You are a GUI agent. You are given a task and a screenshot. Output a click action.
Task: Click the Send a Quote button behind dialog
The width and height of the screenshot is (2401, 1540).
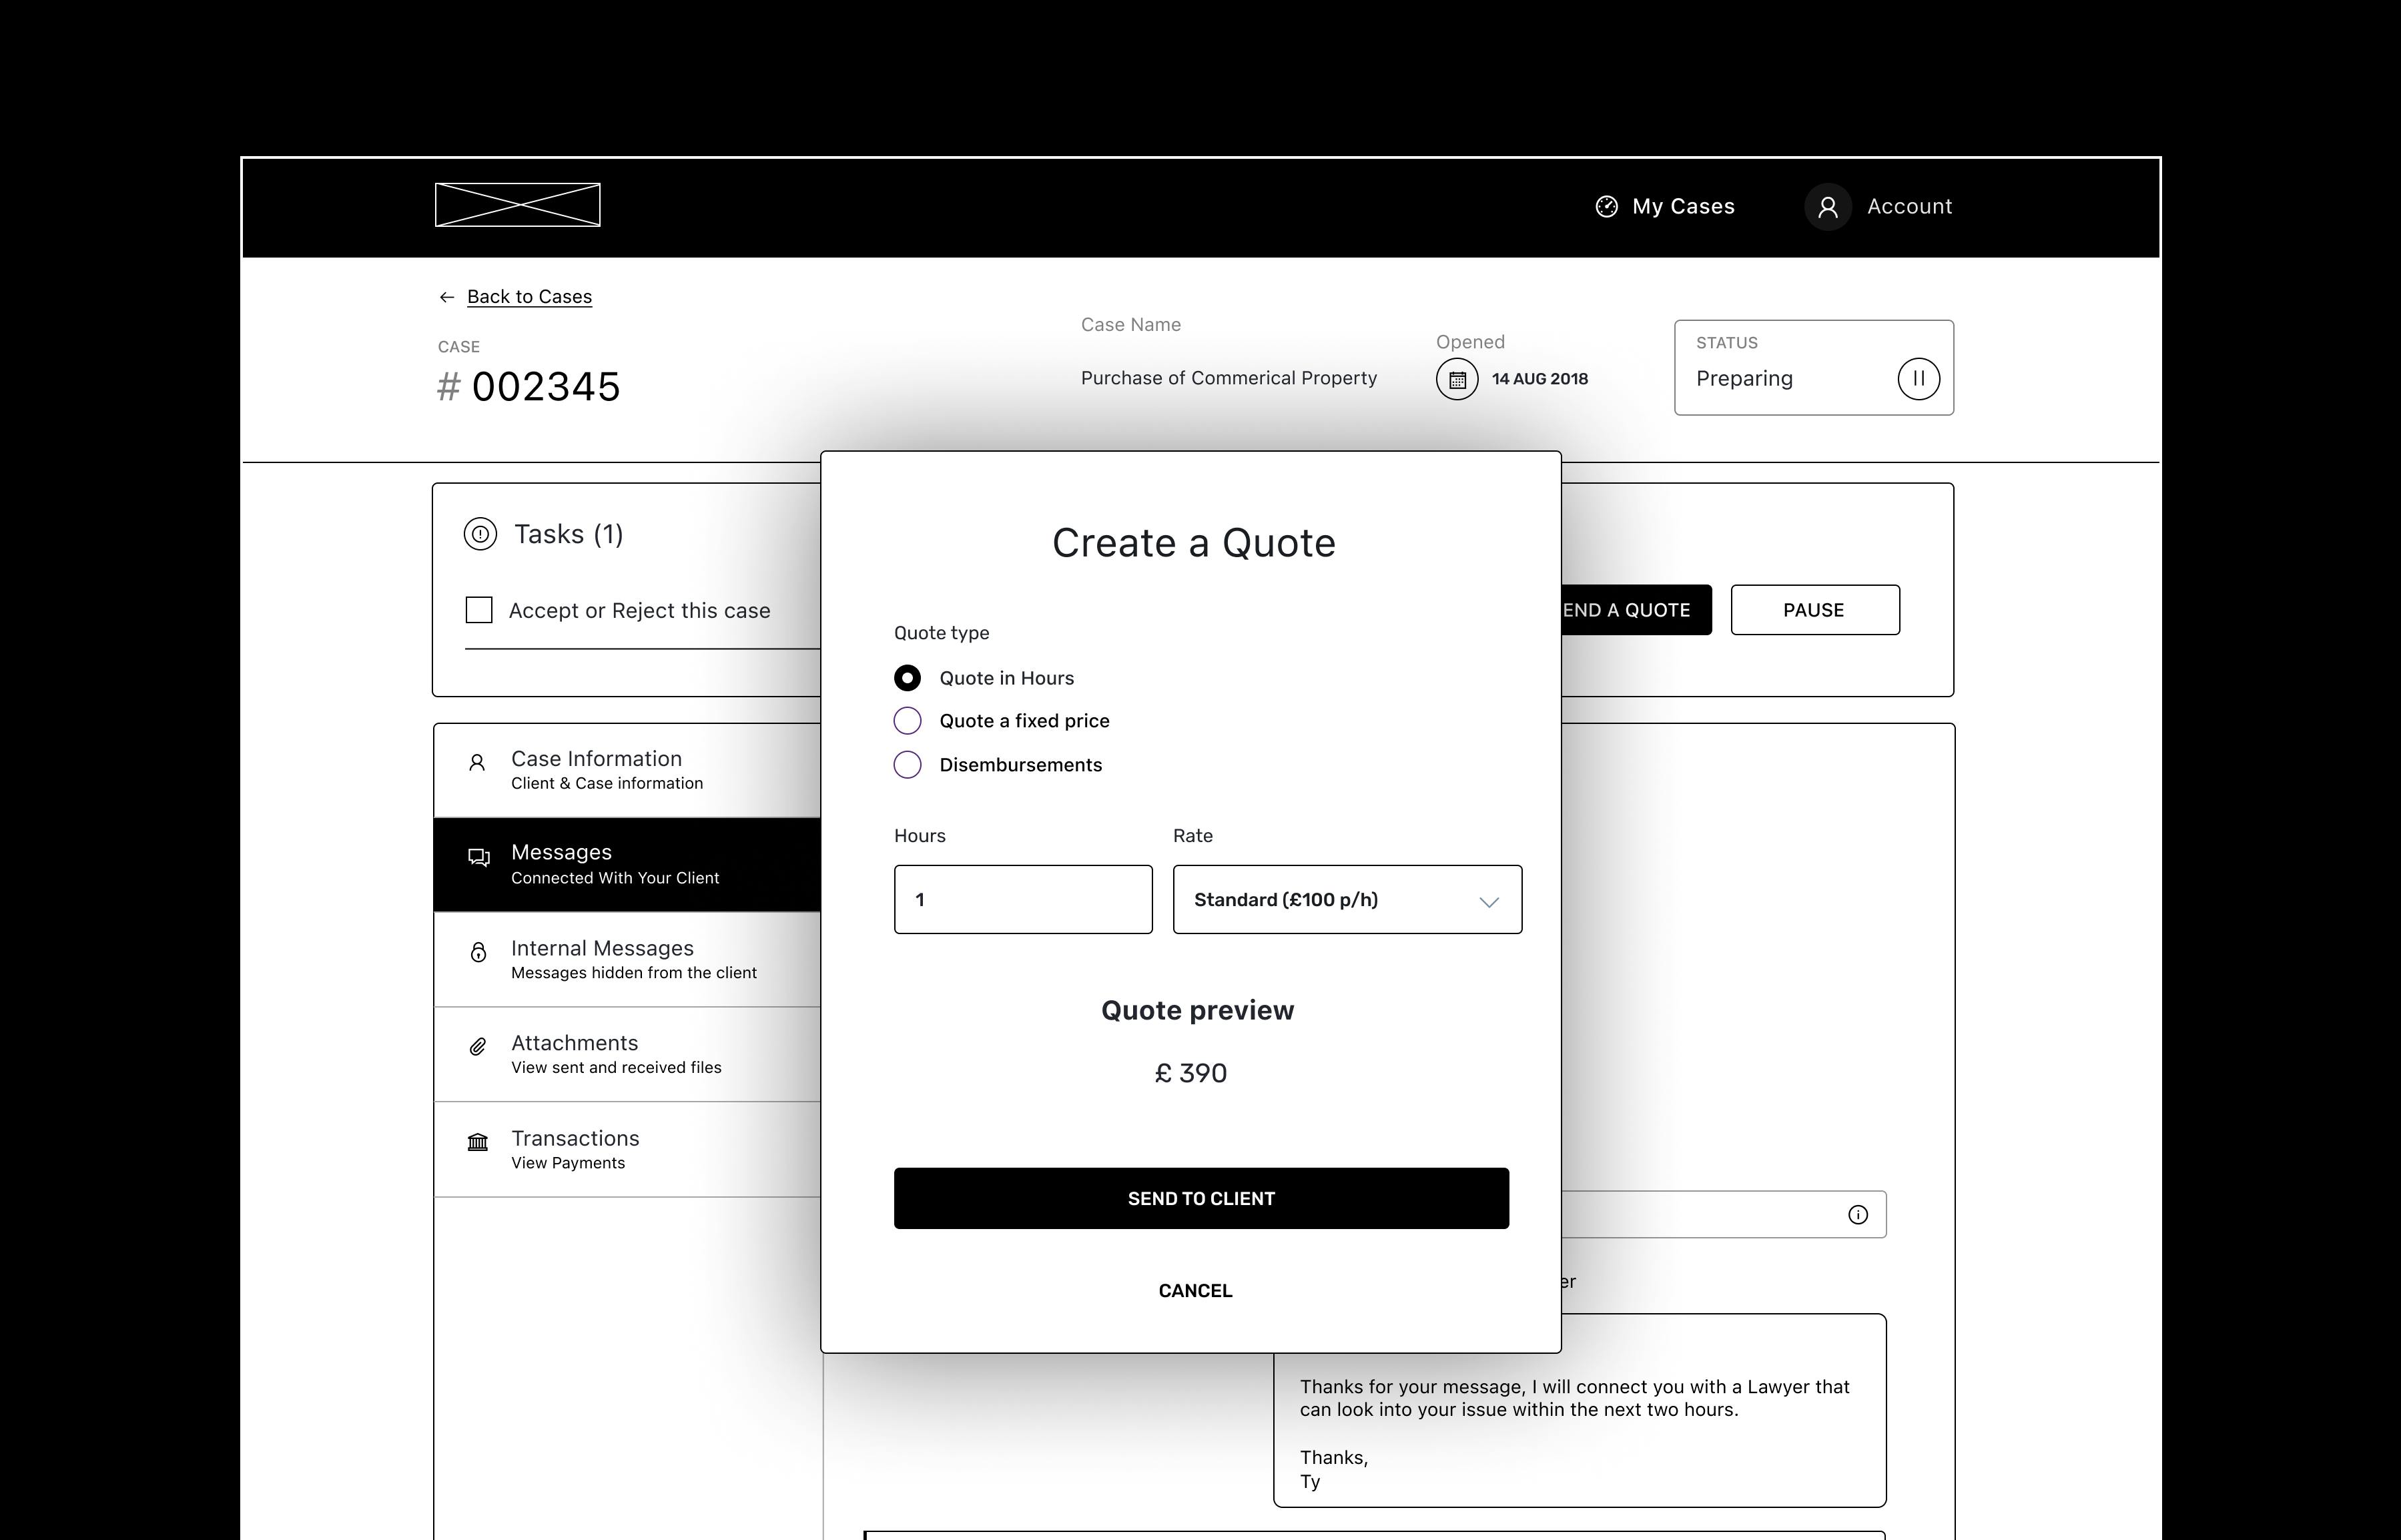(x=1636, y=610)
